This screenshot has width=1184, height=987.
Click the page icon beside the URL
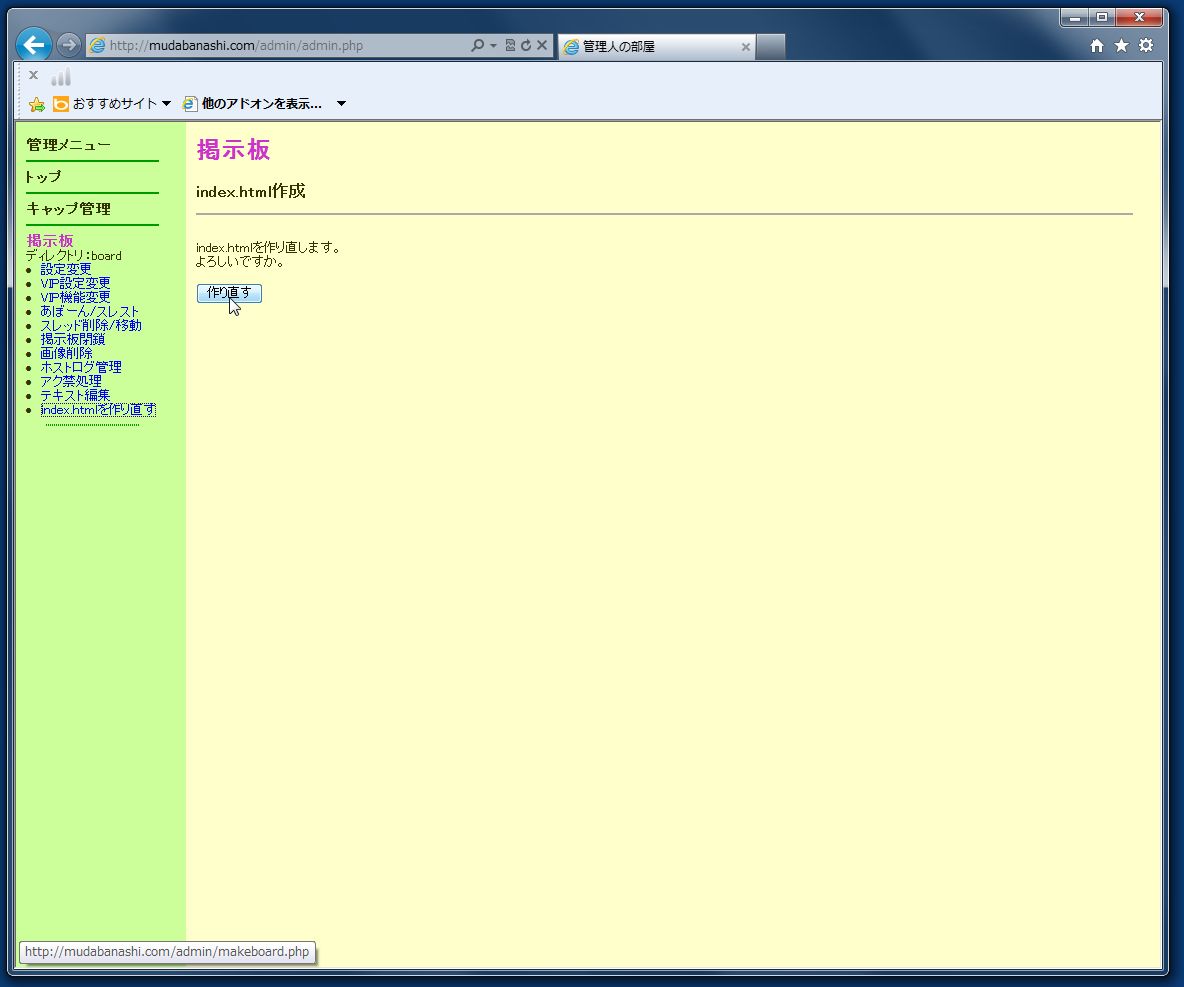point(97,45)
